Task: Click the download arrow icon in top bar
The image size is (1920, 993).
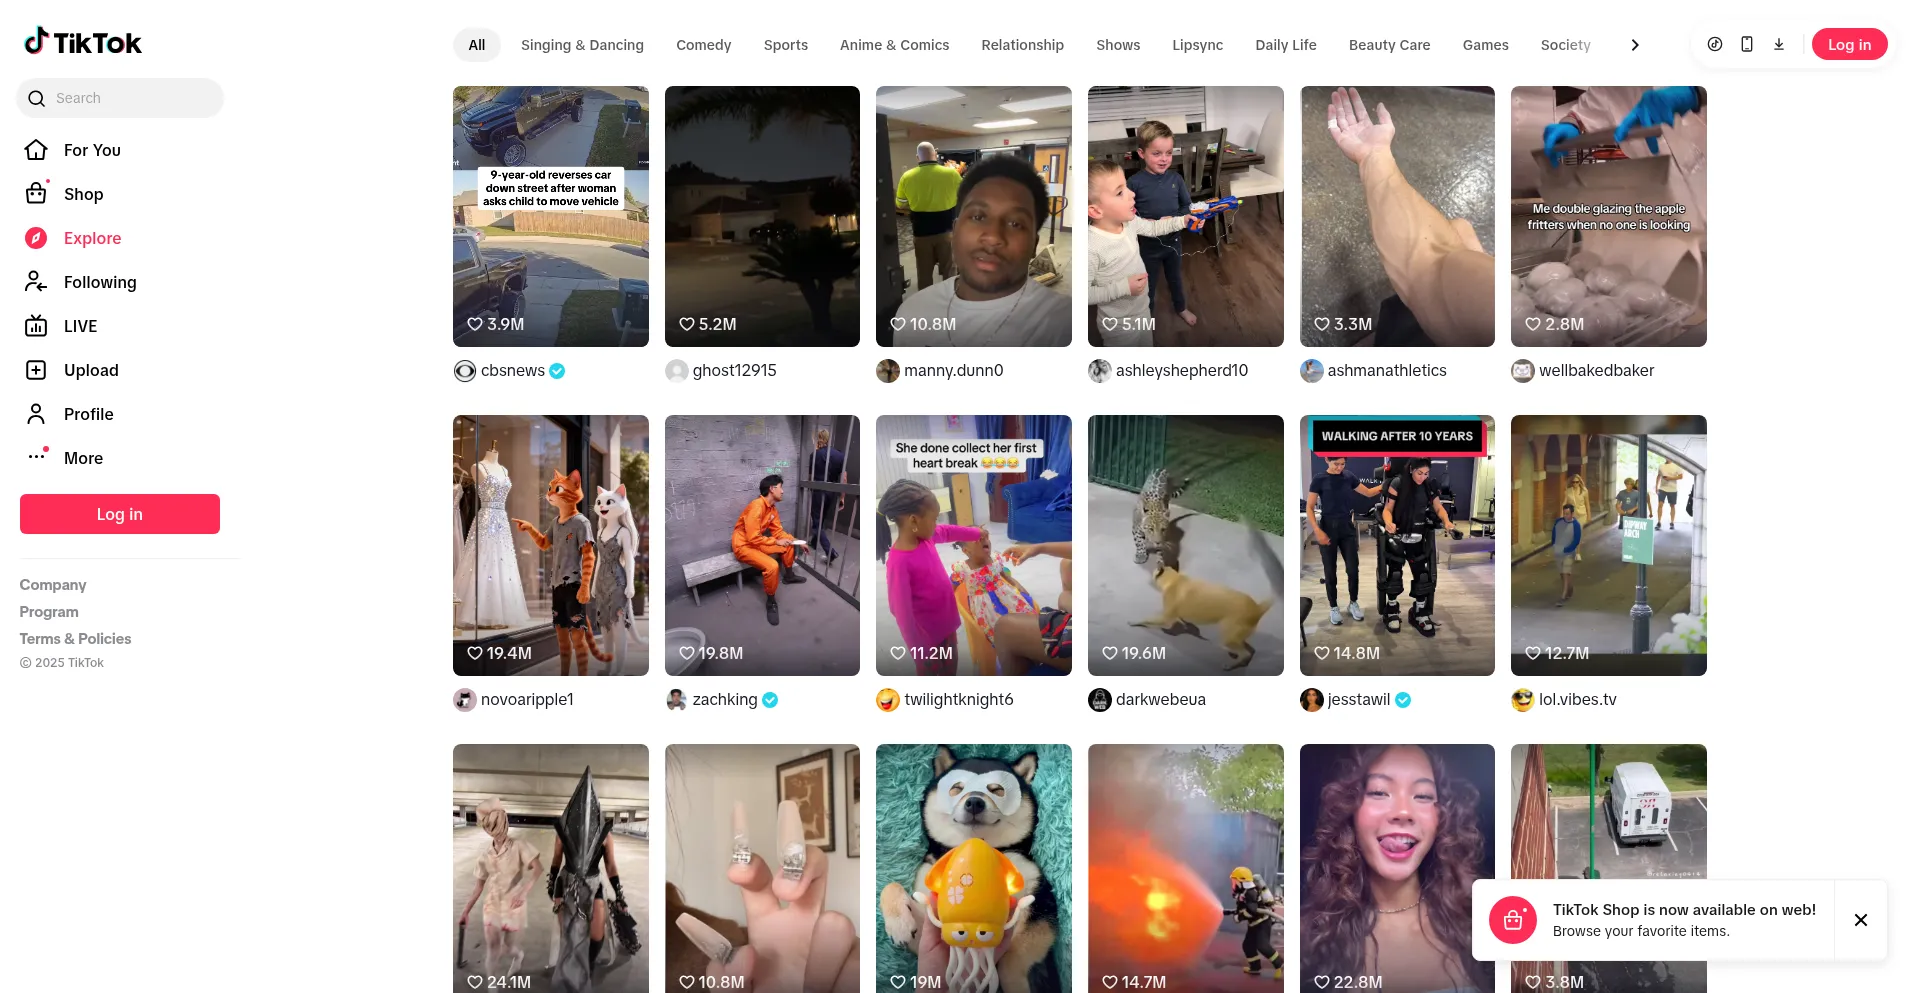Action: point(1779,44)
